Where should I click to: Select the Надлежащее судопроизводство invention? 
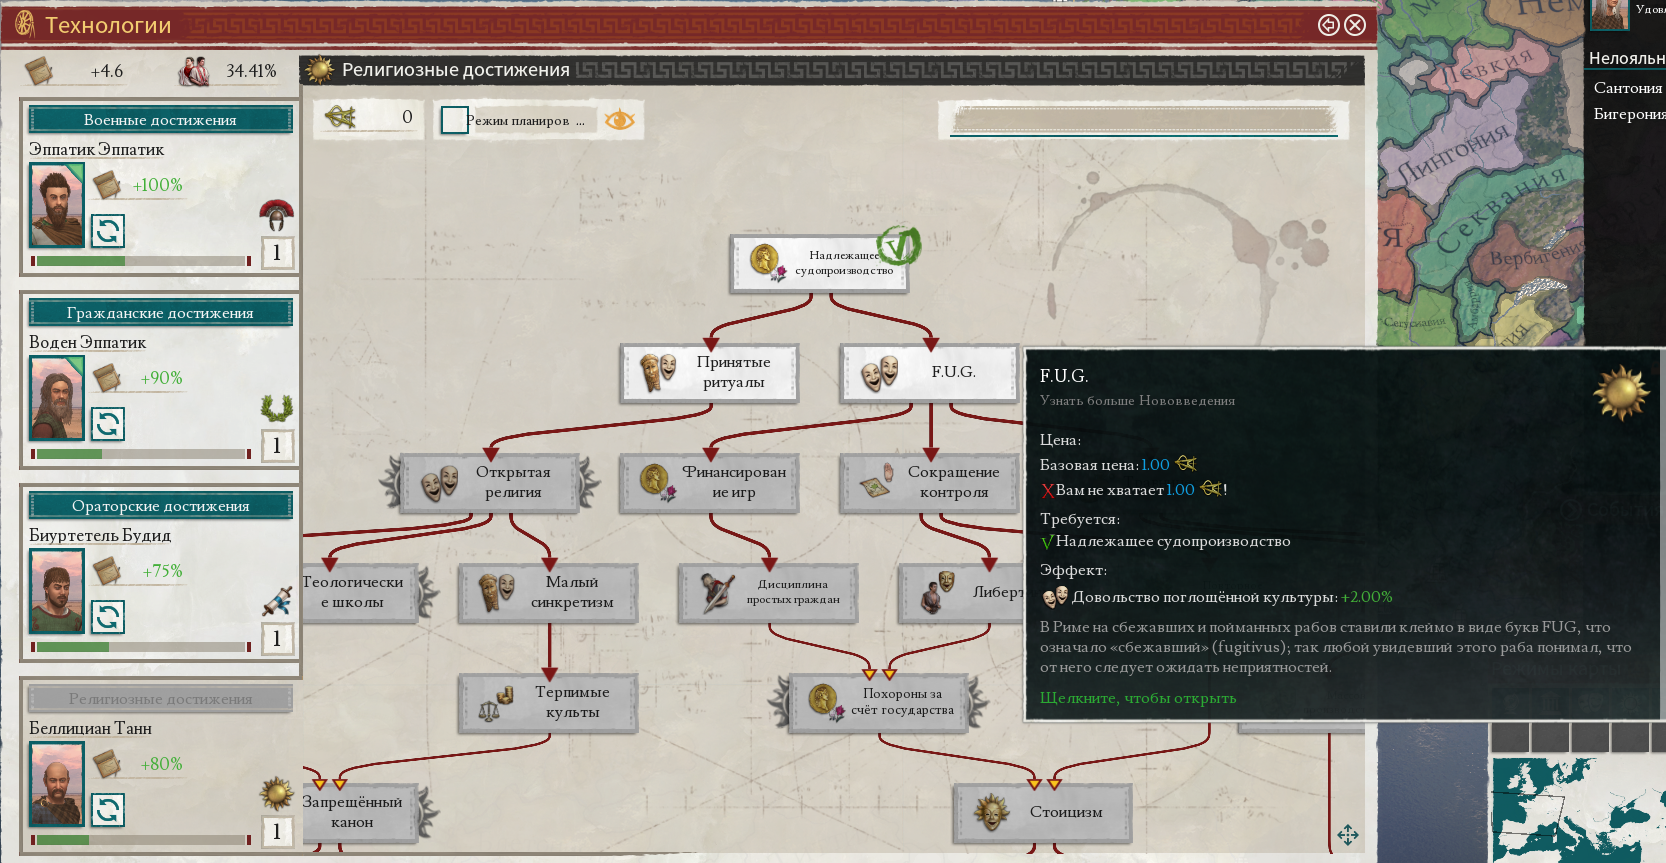coord(819,263)
